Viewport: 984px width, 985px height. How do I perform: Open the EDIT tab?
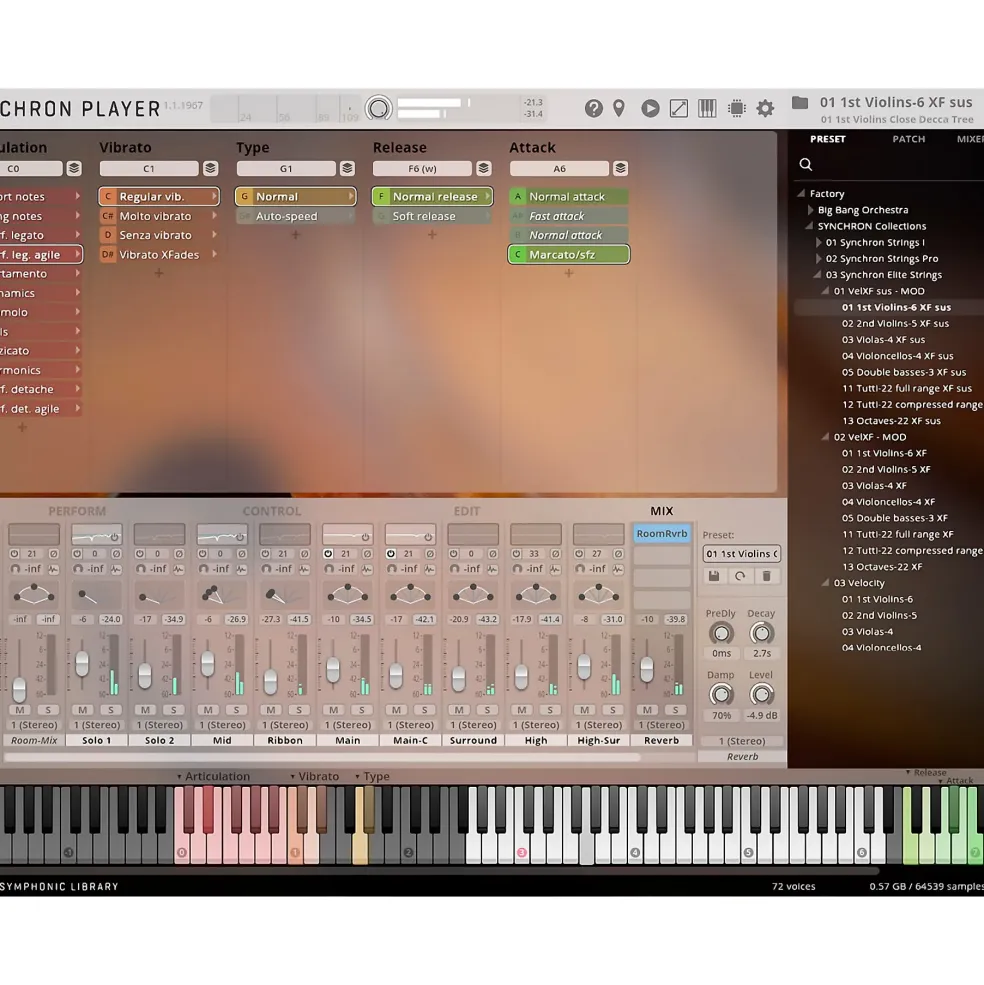[x=467, y=511]
